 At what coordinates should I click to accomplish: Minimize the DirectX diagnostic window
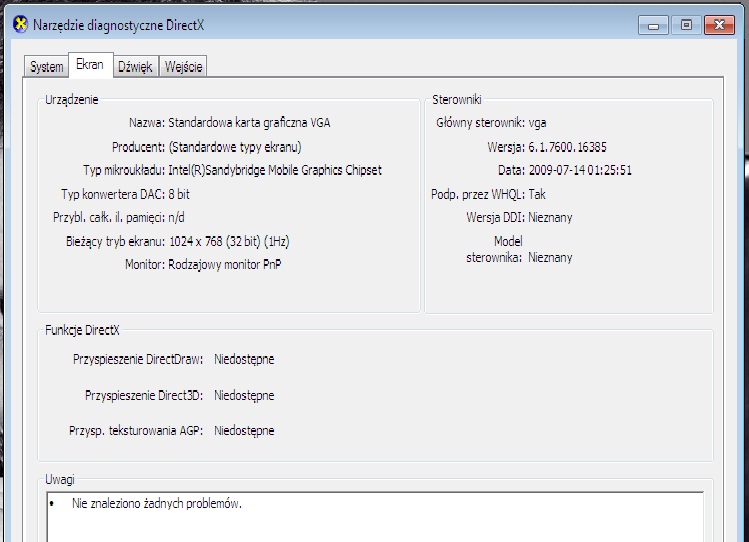pyautogui.click(x=653, y=25)
